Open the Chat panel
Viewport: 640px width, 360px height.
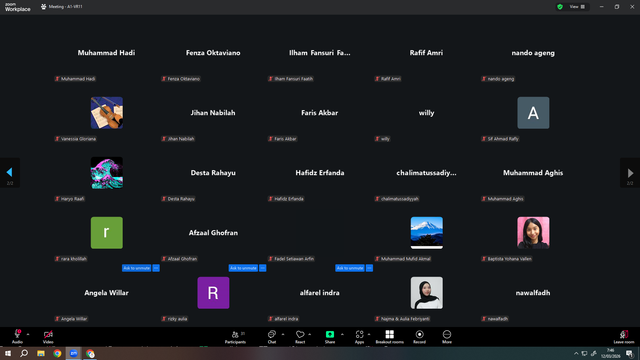272,336
